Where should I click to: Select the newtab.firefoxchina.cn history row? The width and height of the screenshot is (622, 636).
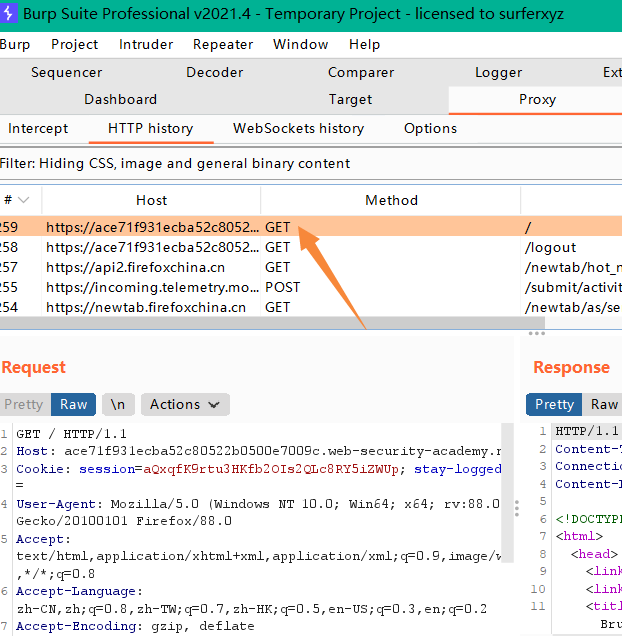tap(311, 307)
